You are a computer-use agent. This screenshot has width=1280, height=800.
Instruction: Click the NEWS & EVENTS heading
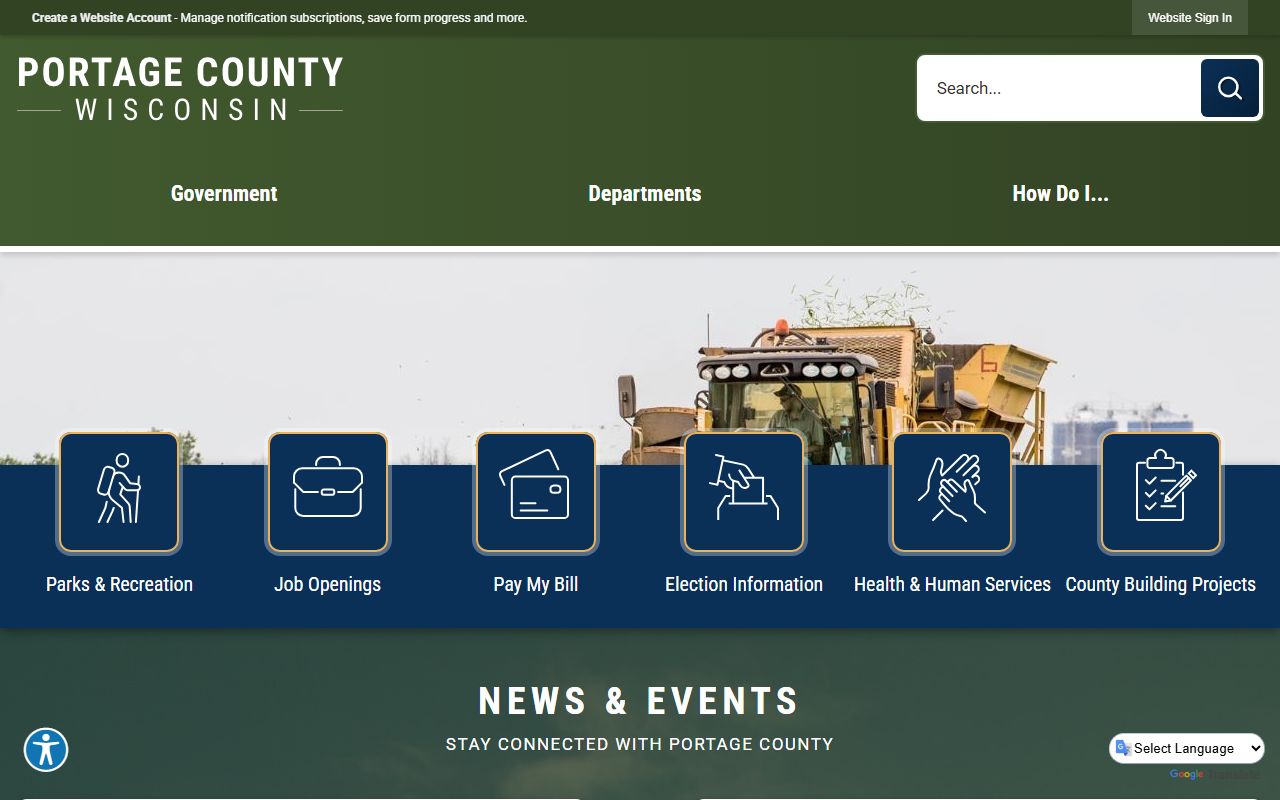pyautogui.click(x=640, y=701)
